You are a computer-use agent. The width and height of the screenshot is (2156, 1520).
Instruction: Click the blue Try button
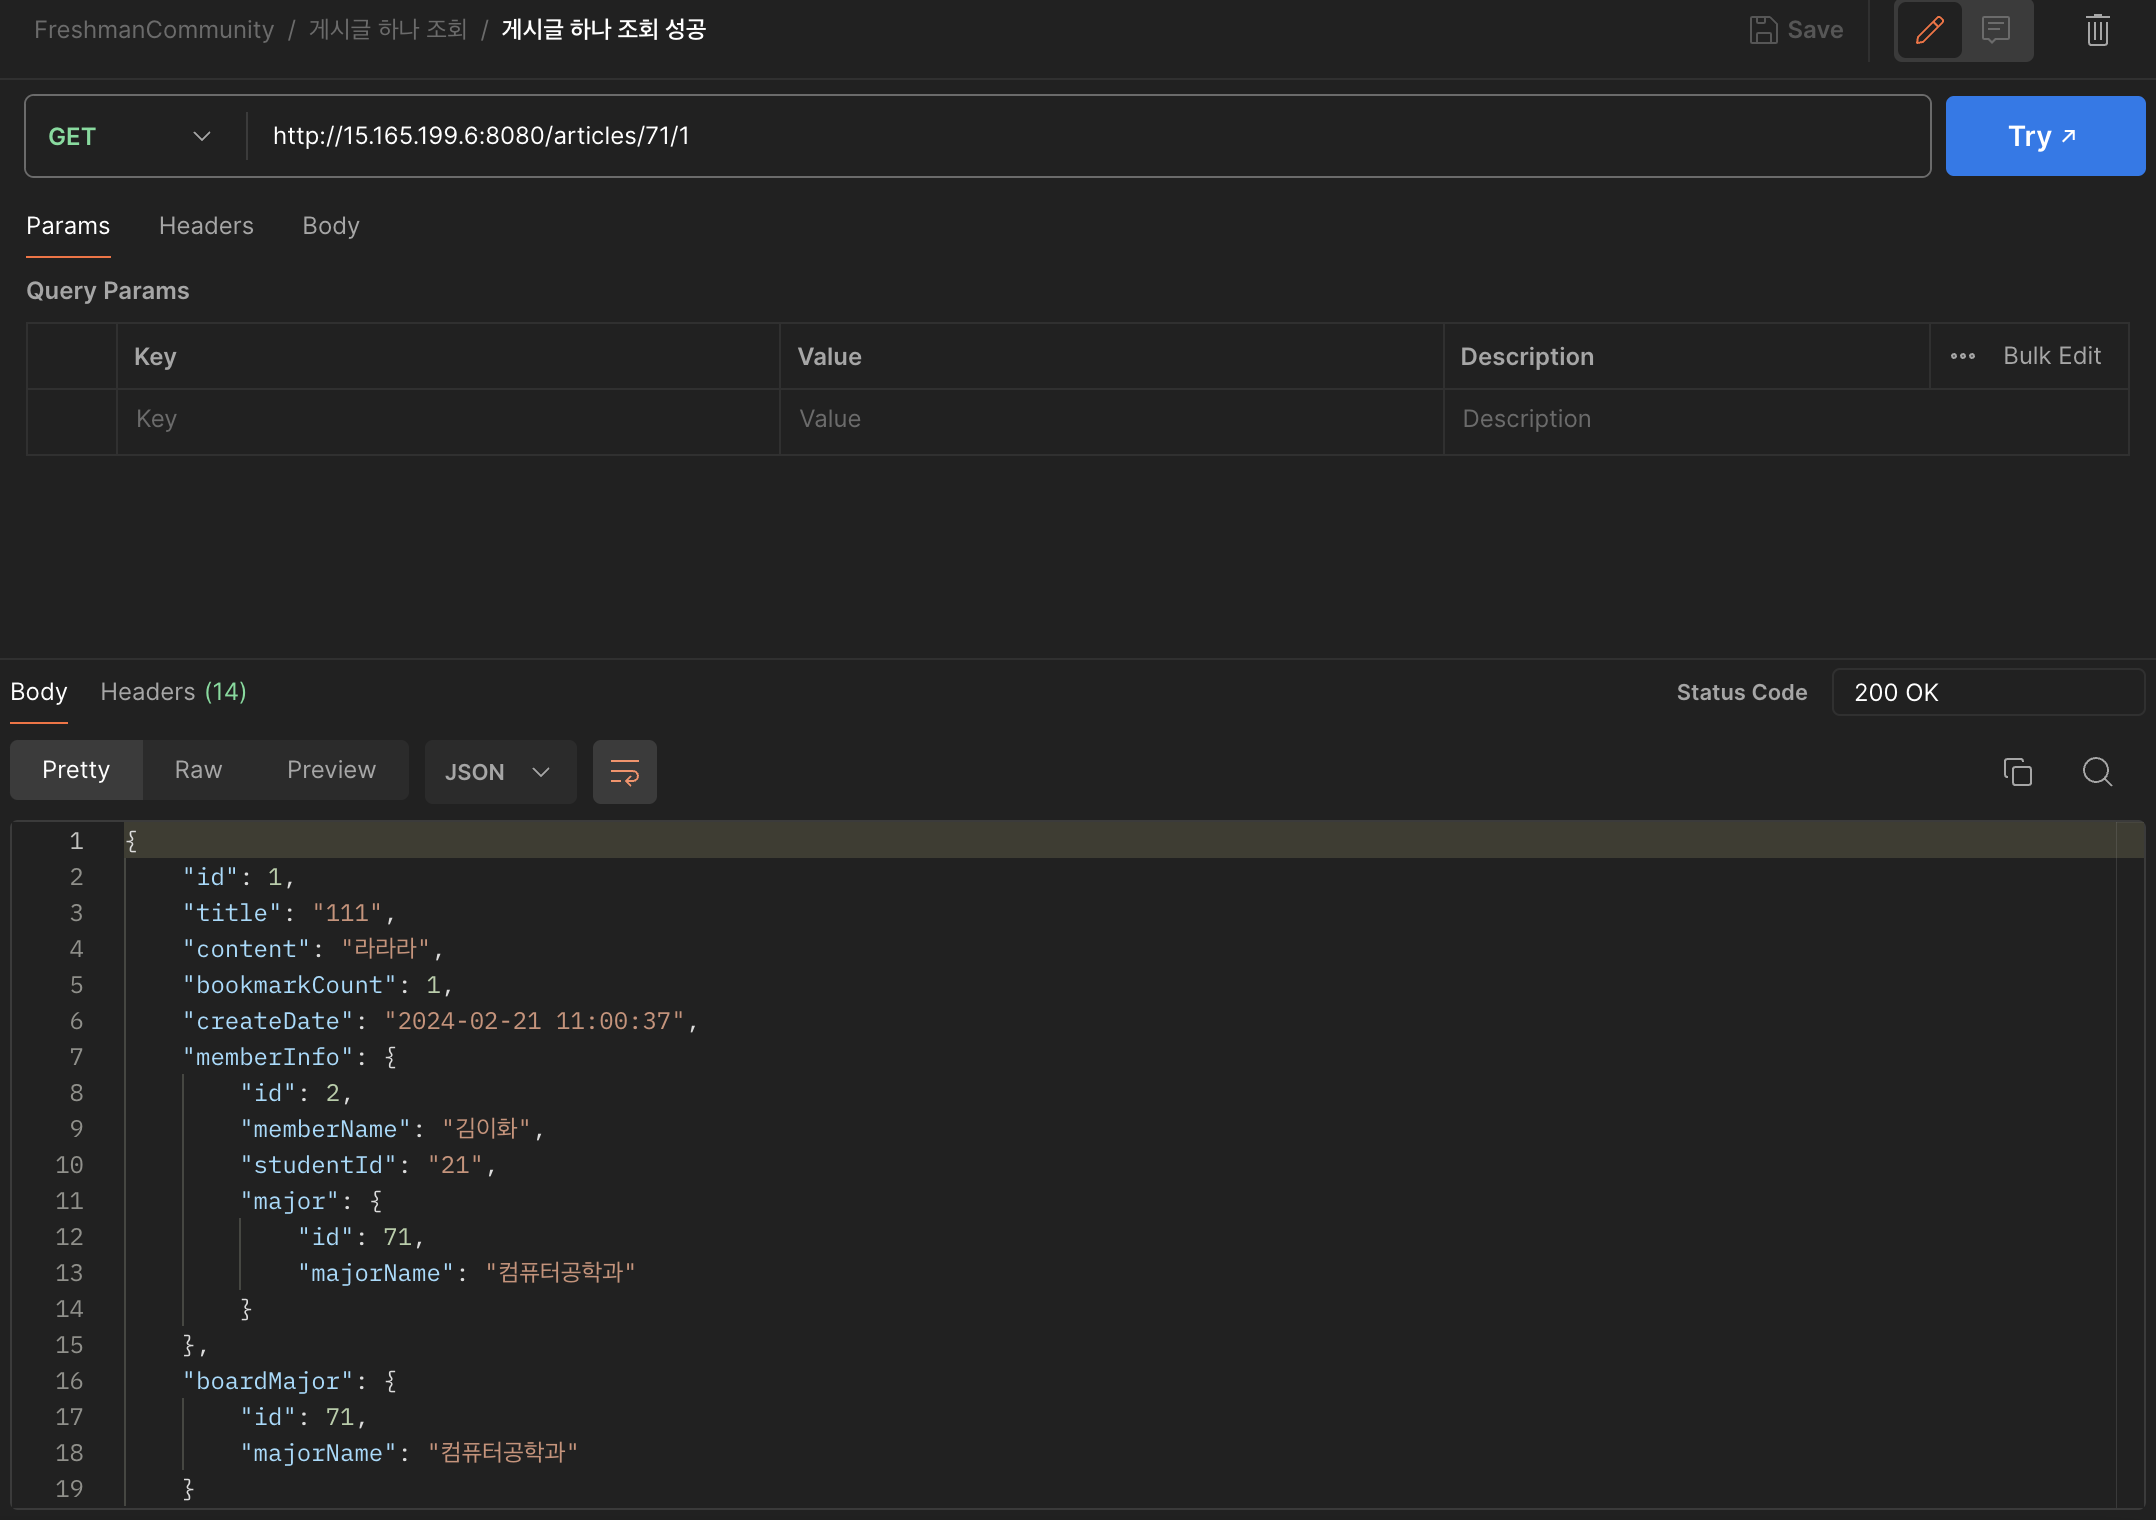pyautogui.click(x=2044, y=136)
